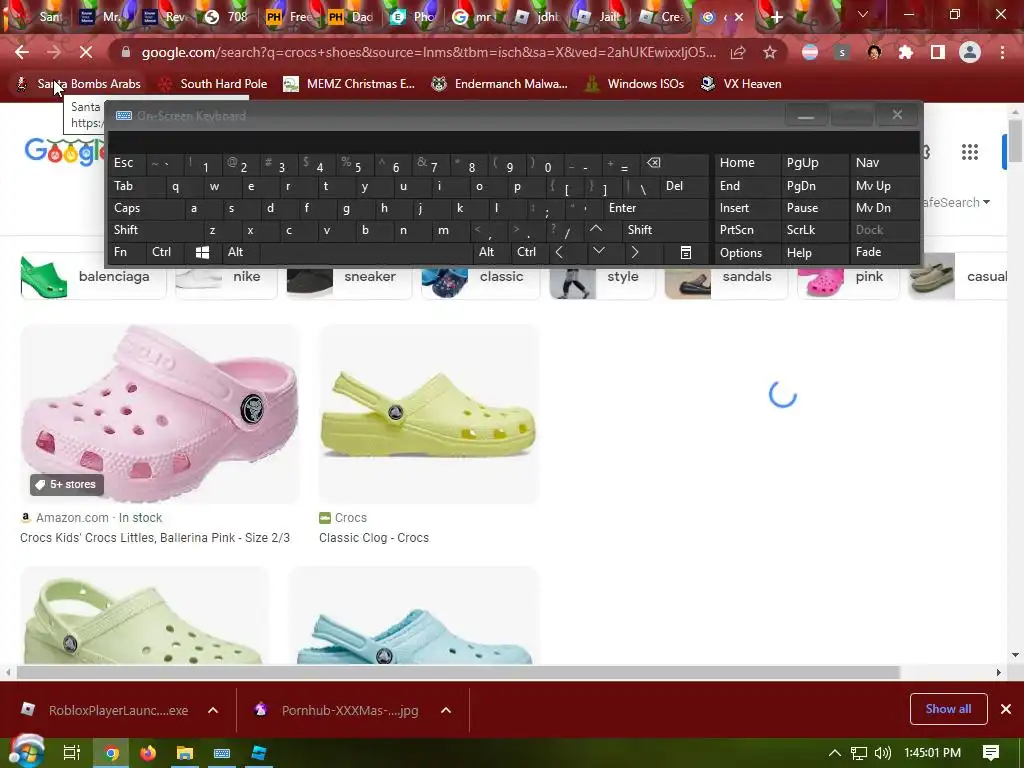Screen dimensions: 1024x768
Task: Click the horizontal scrollbar at page bottom
Action: pos(457,673)
